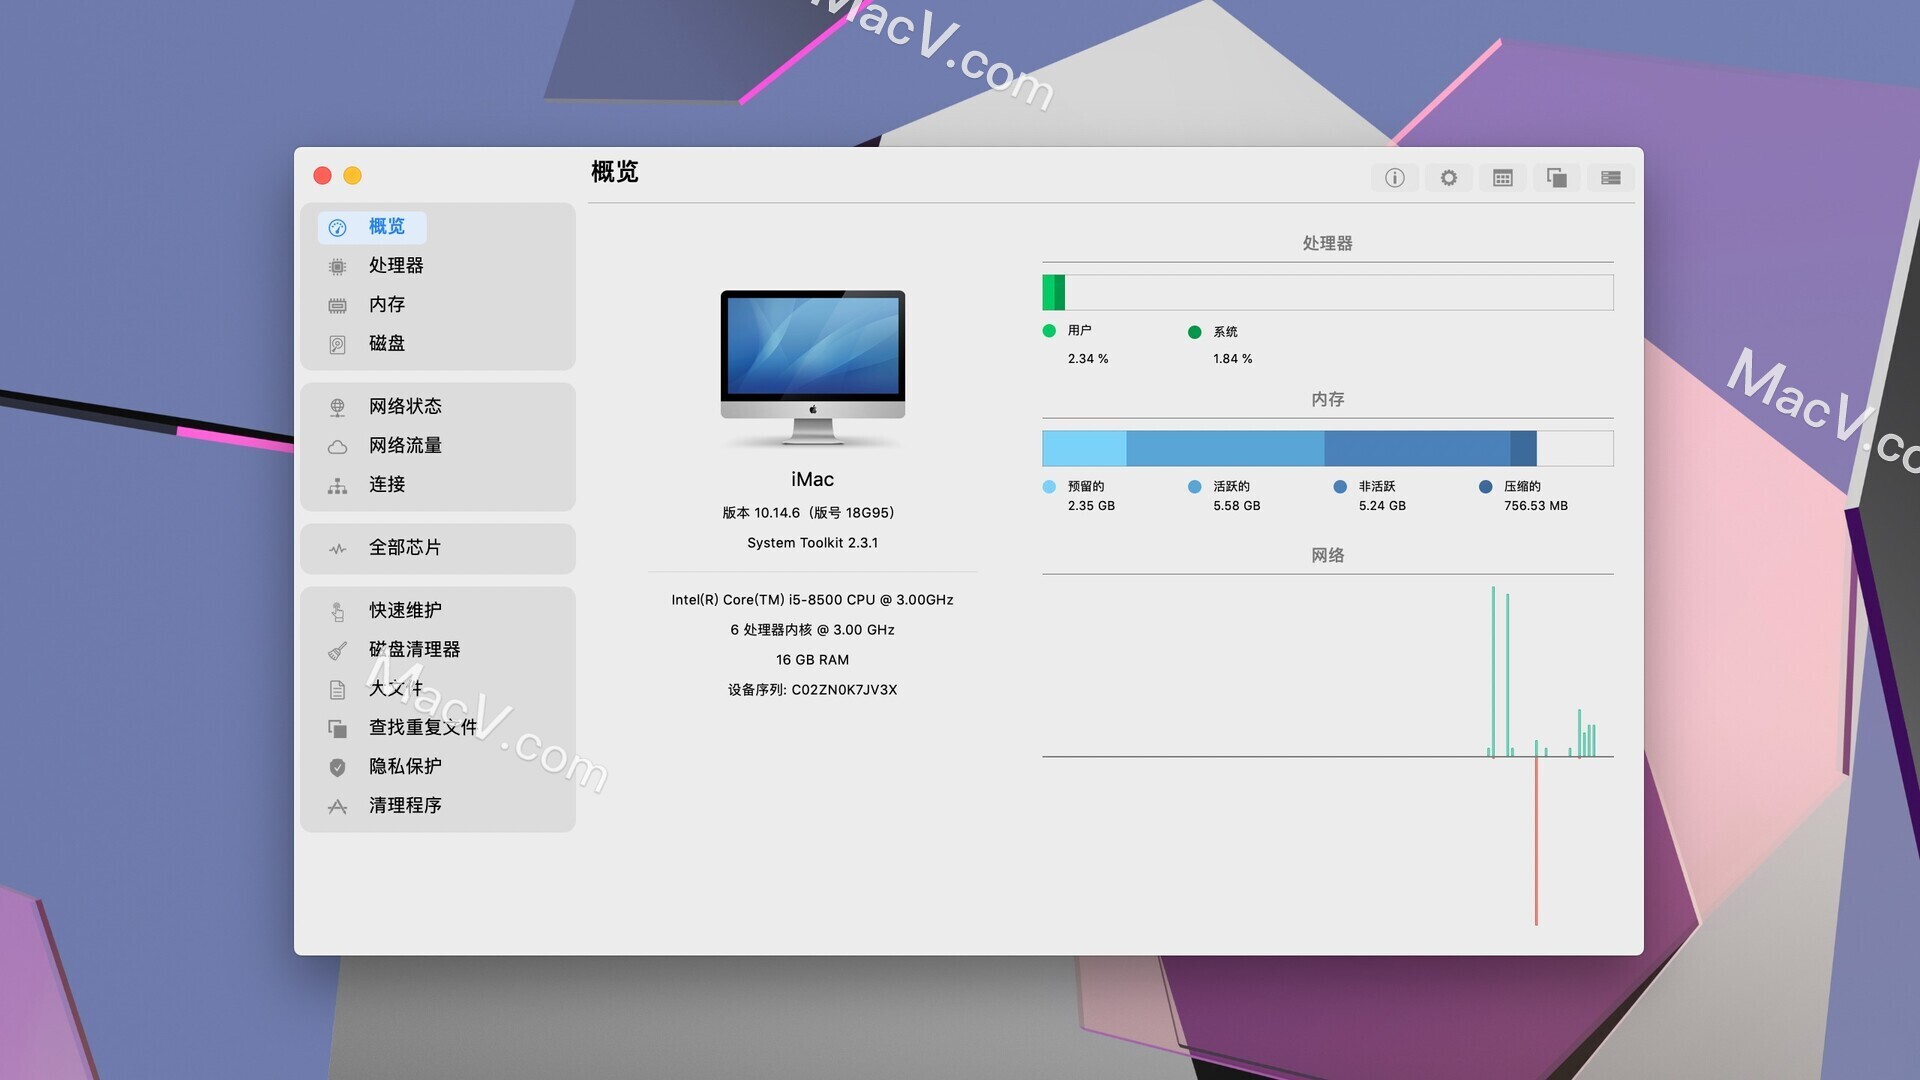Toggle the 系统 legend dot

coord(1193,331)
